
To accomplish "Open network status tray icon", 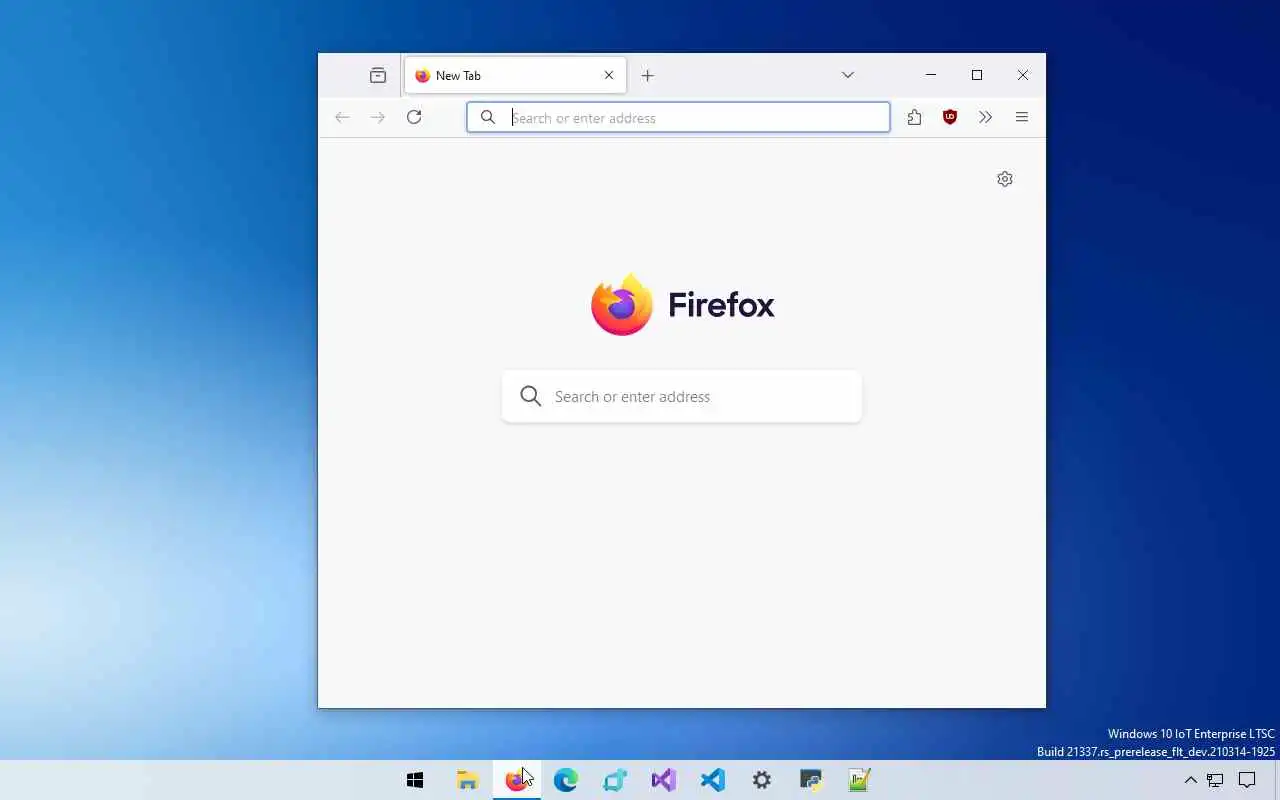I will [1216, 780].
